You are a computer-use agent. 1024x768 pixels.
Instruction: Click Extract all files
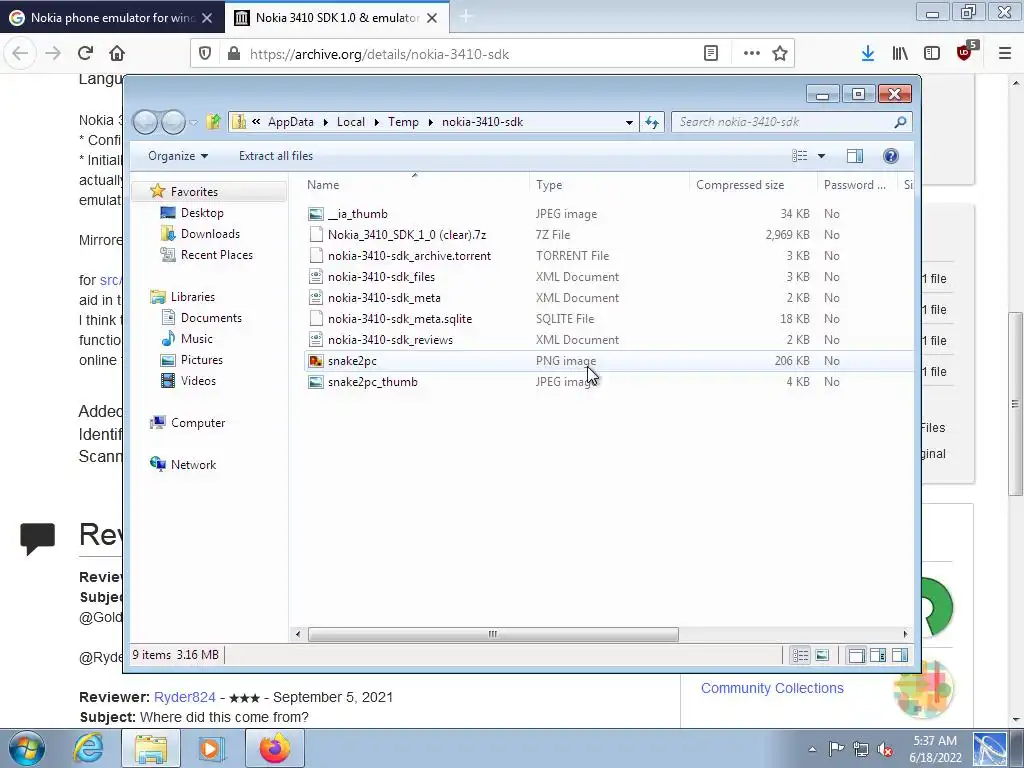pos(276,155)
